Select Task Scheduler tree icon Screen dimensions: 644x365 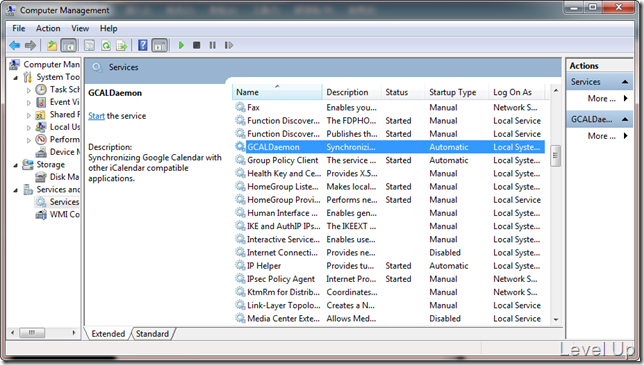tap(41, 90)
